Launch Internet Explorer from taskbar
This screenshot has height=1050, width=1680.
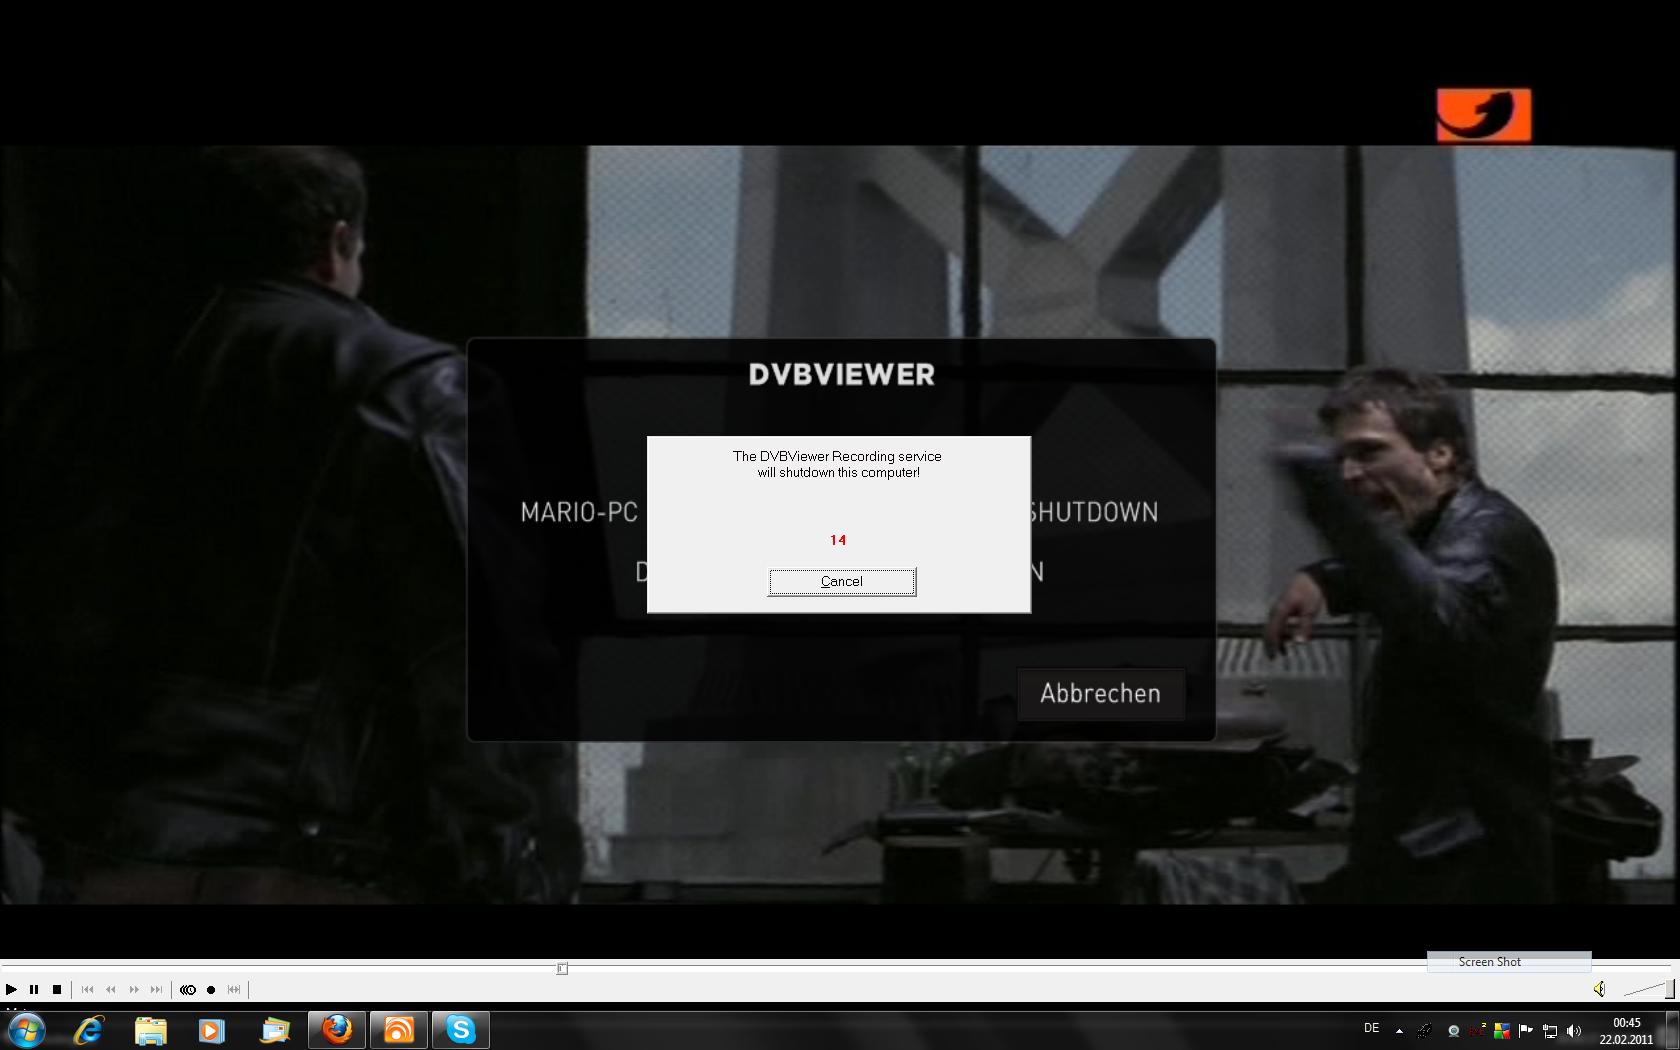coord(89,1029)
